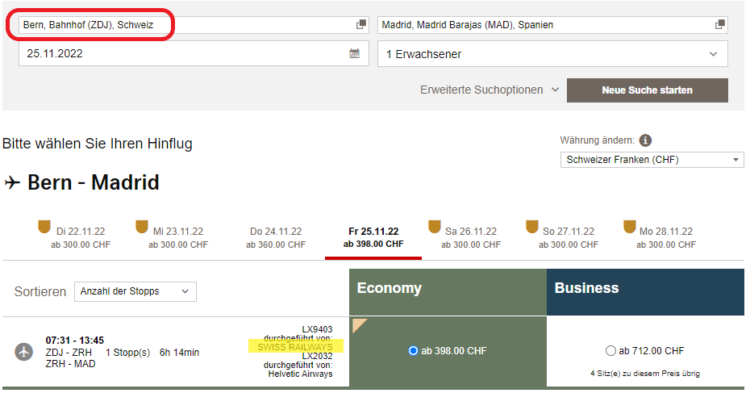Open the 1 Erwachsener passenger dropdown

point(552,54)
